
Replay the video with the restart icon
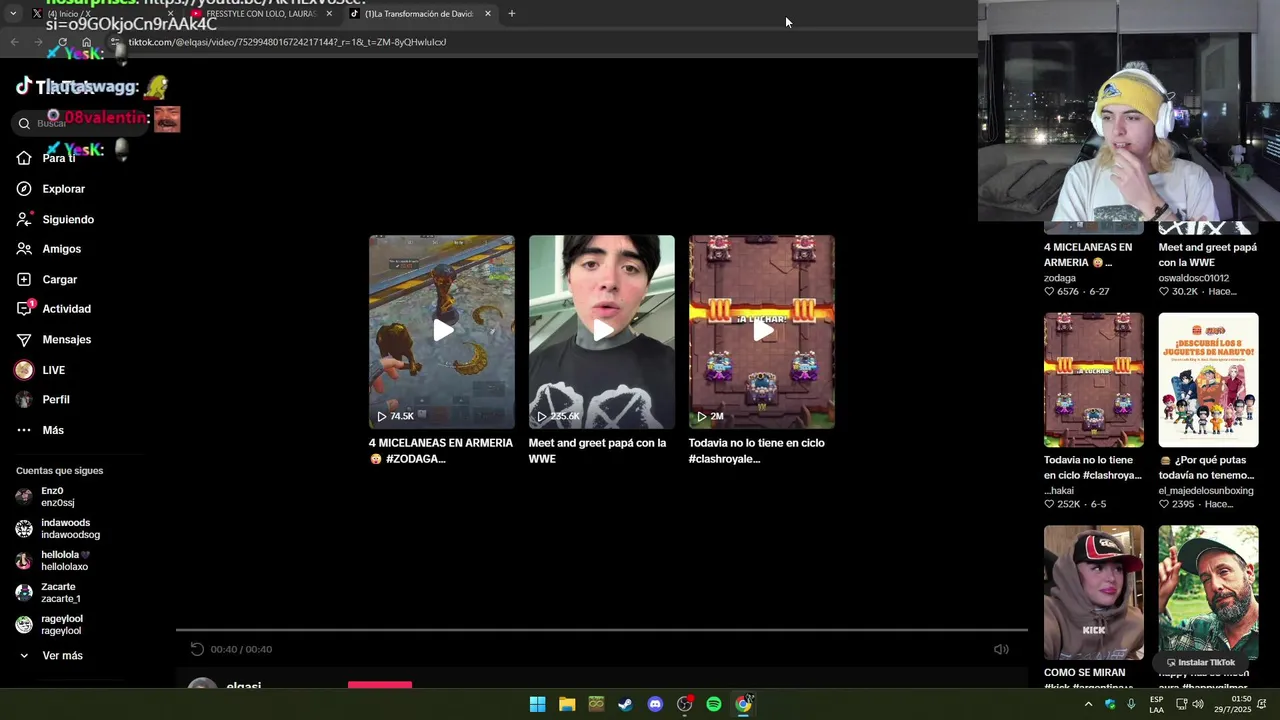coord(197,649)
